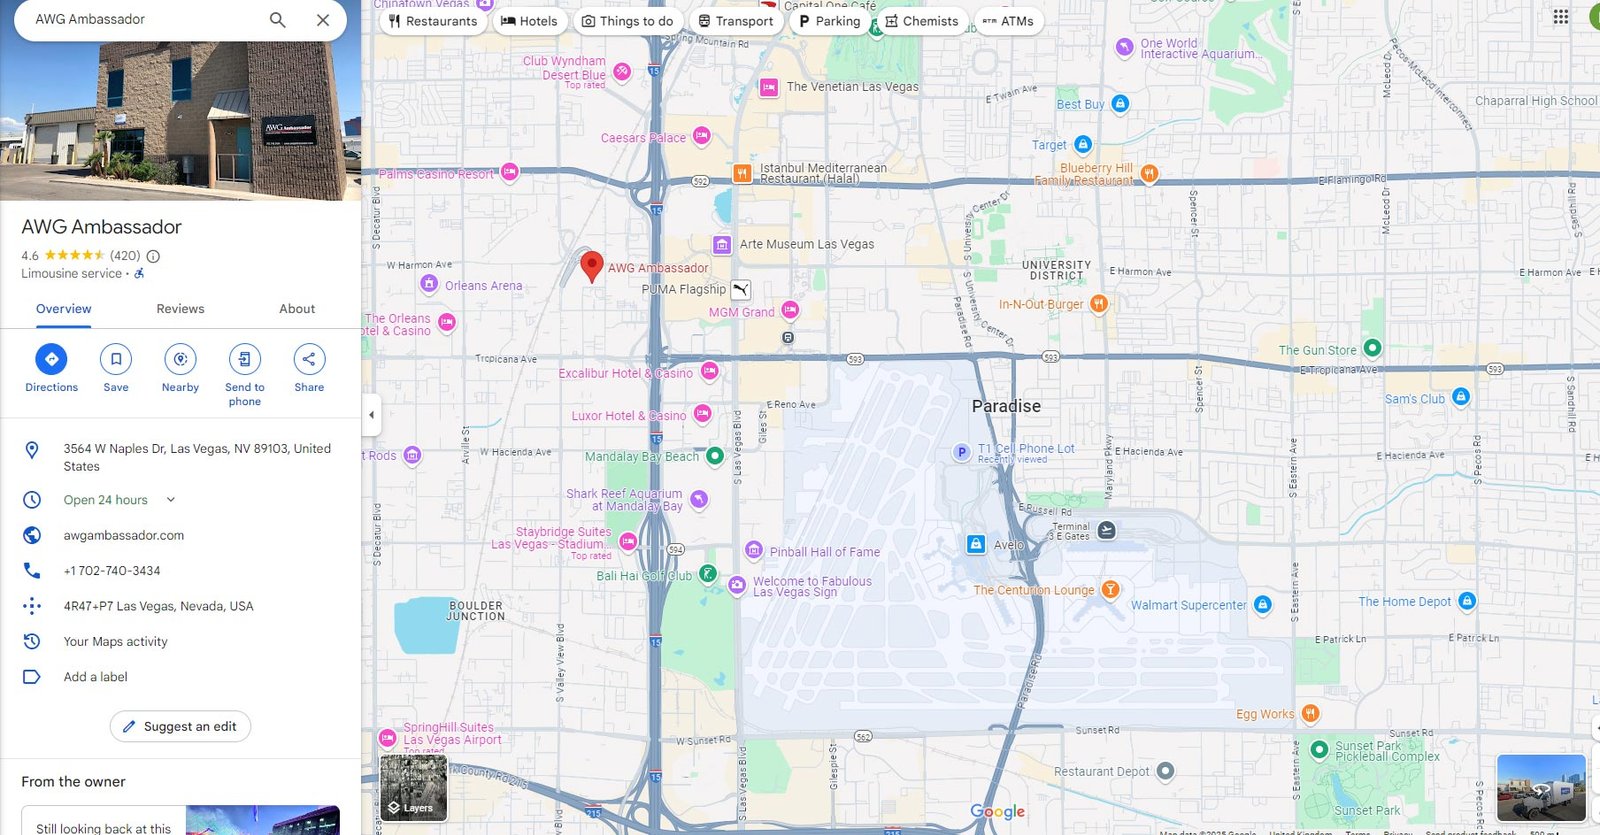Click the search magnifier icon
The width and height of the screenshot is (1600, 835).
click(x=278, y=20)
